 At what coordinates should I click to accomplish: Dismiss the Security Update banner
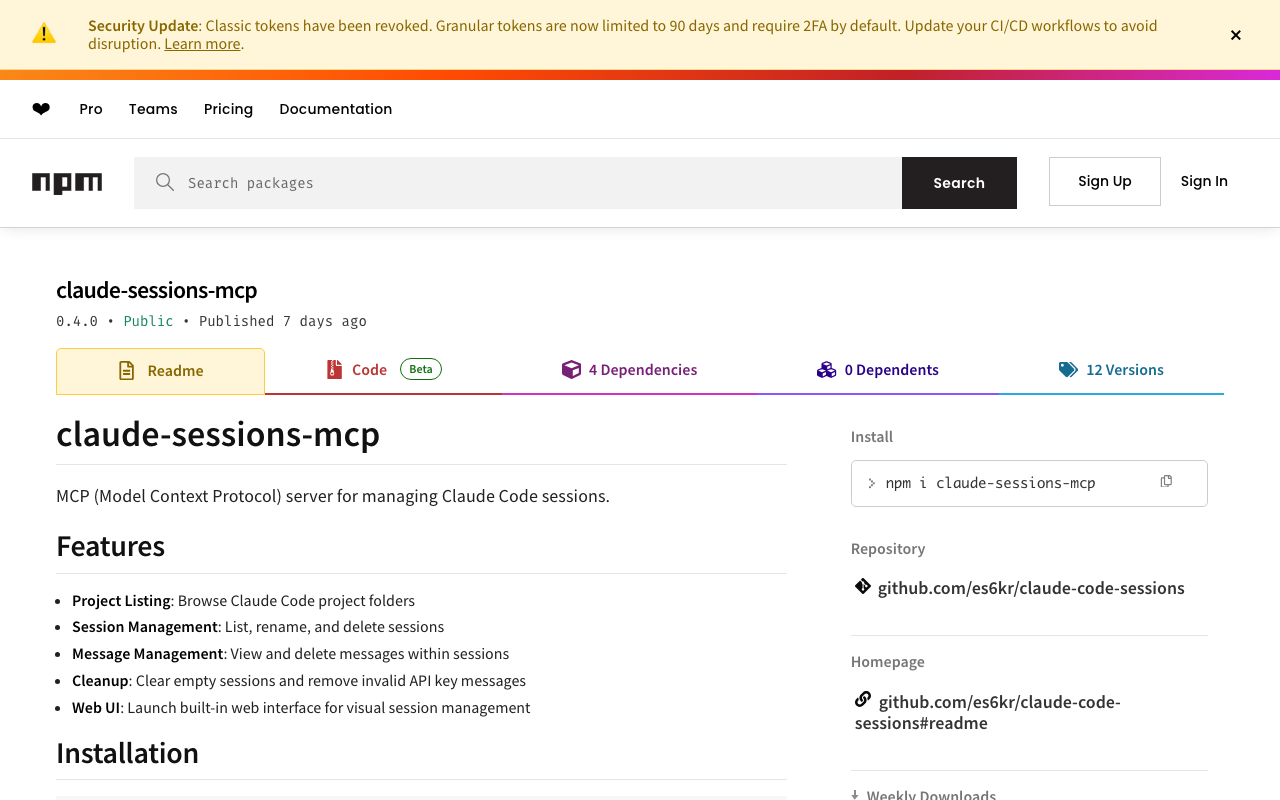point(1235,35)
